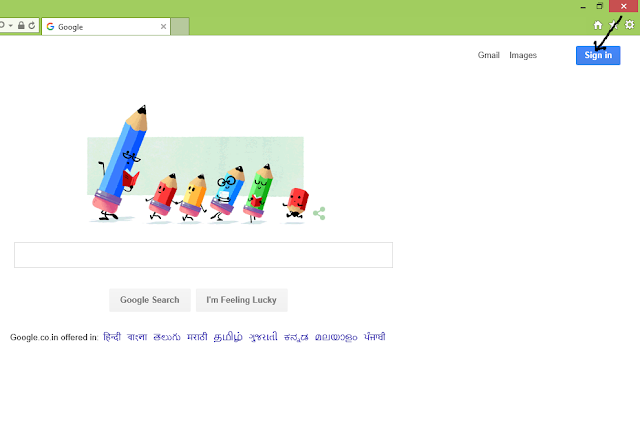Open the pencils doodle image
Viewport: 640px width, 421px height.
tap(198, 164)
